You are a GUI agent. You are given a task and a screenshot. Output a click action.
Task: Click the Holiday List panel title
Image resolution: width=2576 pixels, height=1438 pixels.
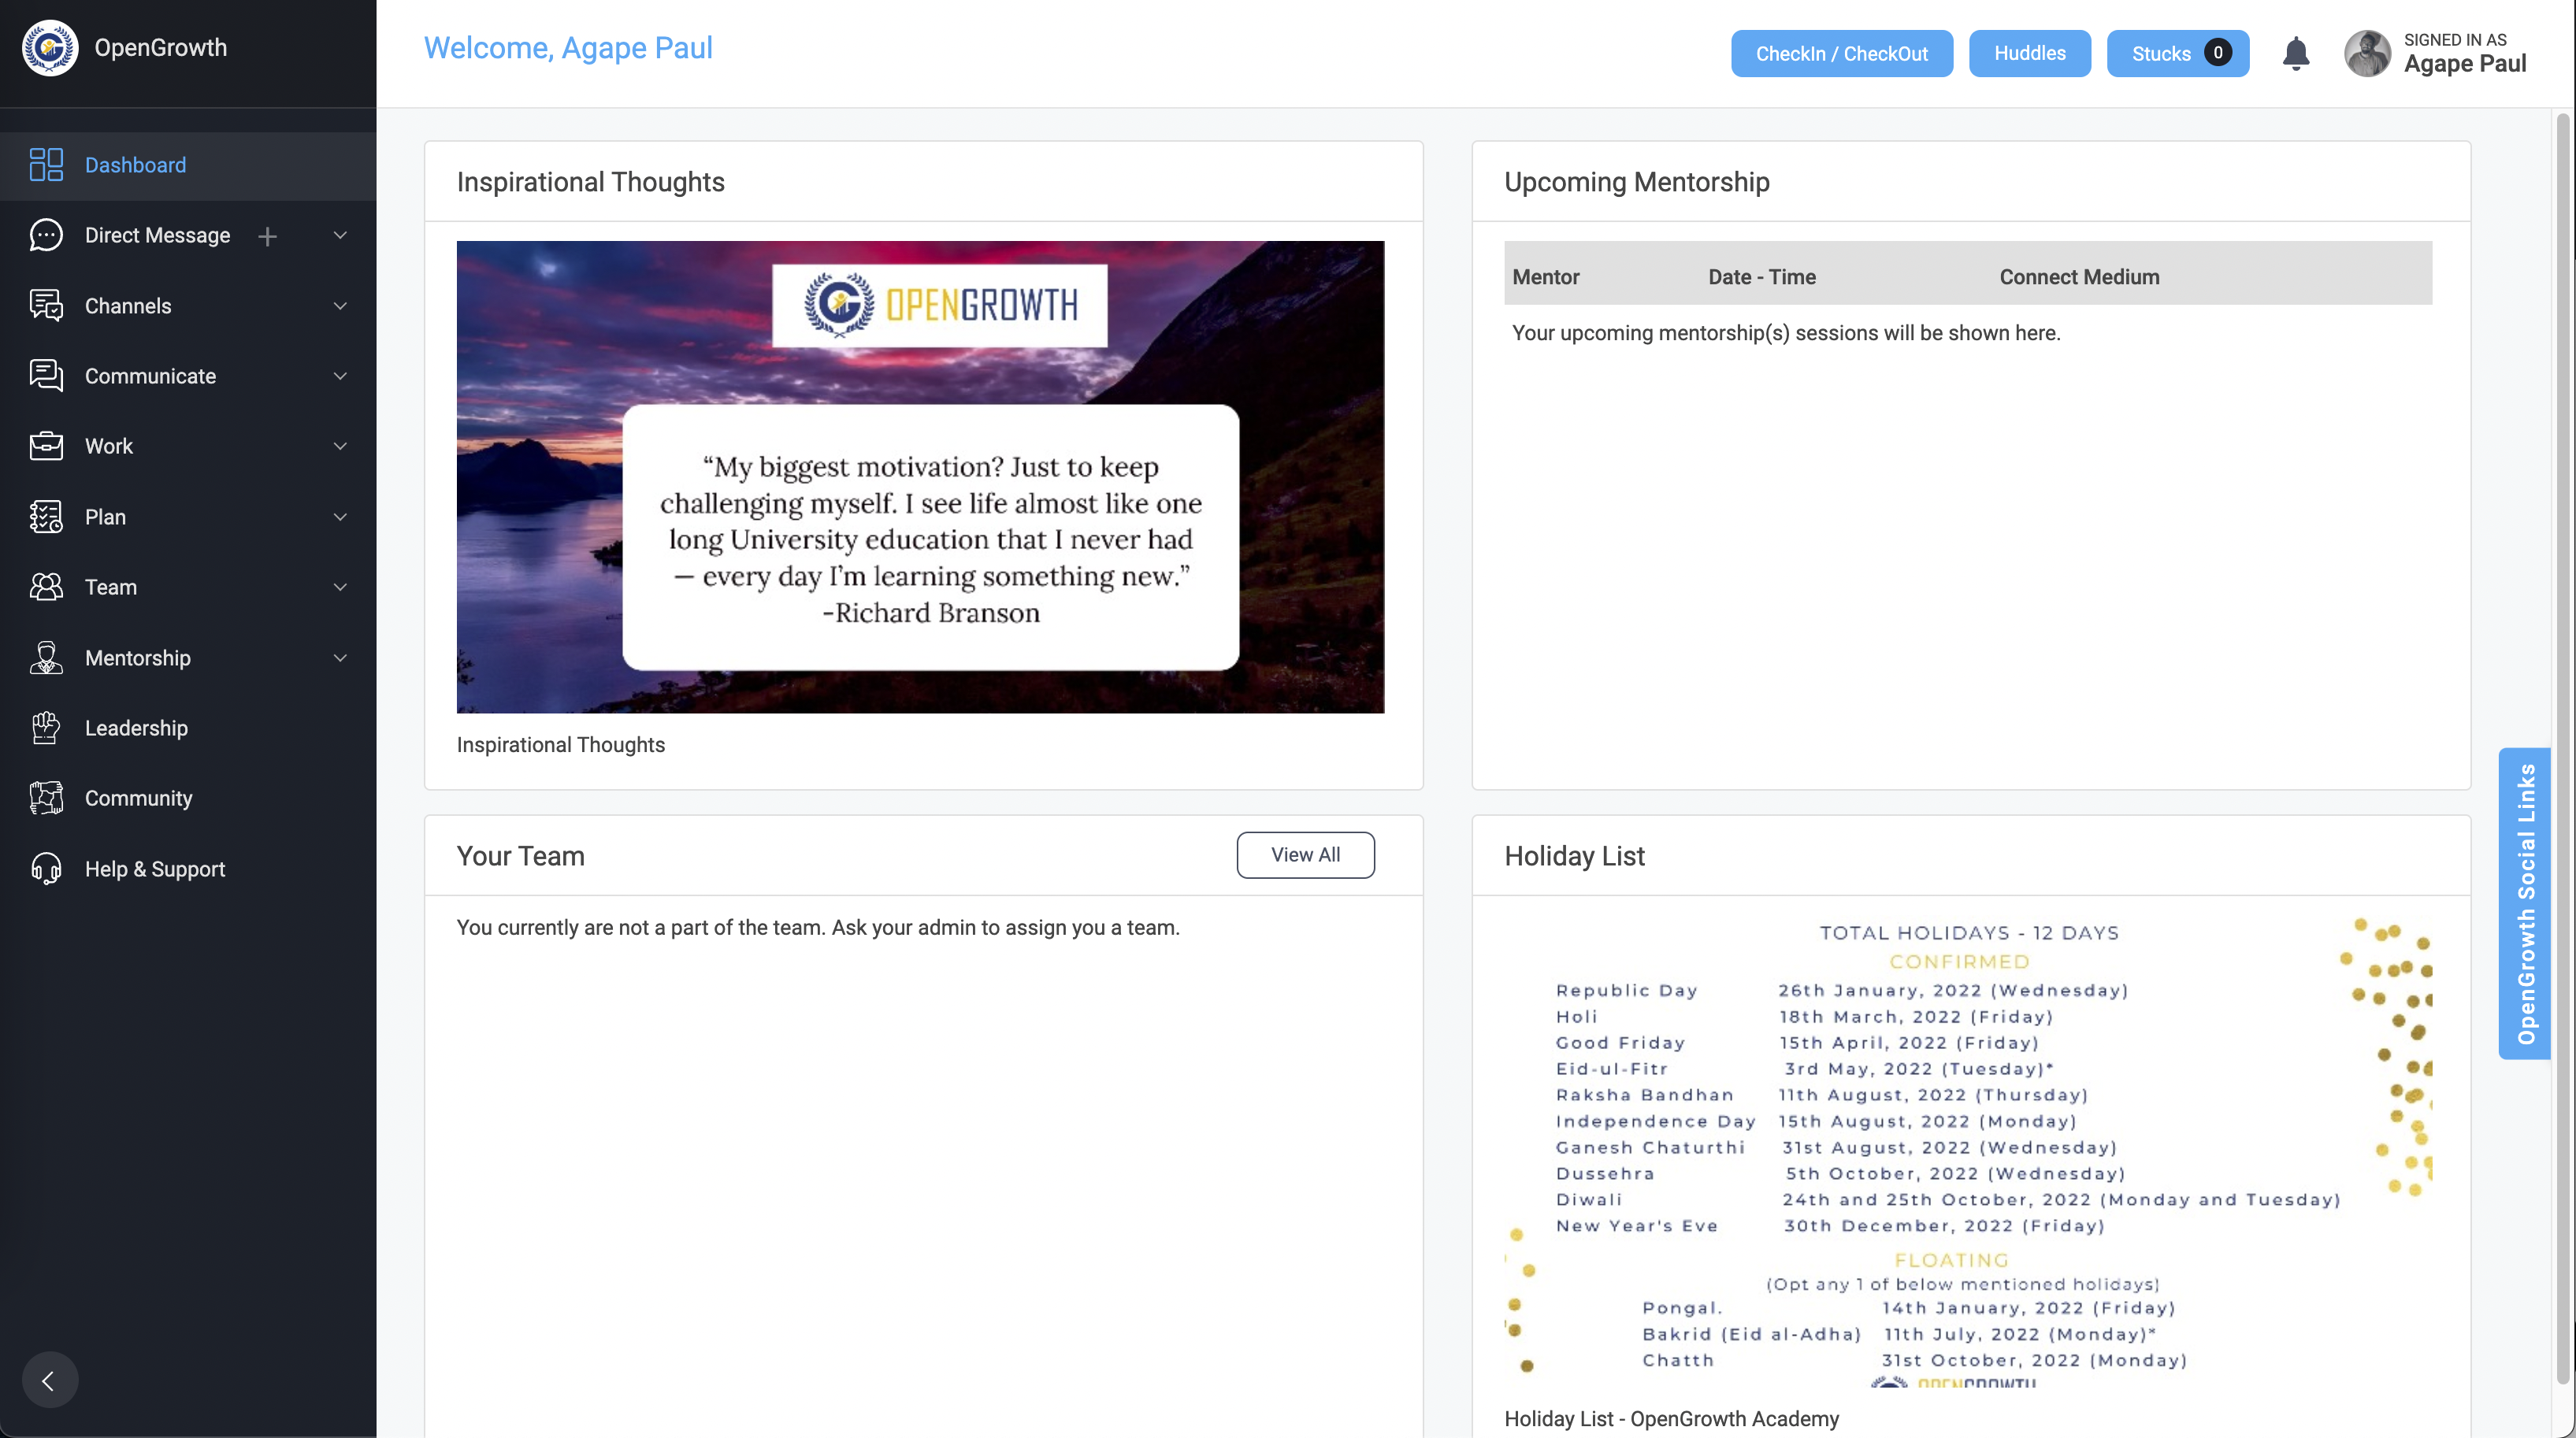tap(1574, 856)
